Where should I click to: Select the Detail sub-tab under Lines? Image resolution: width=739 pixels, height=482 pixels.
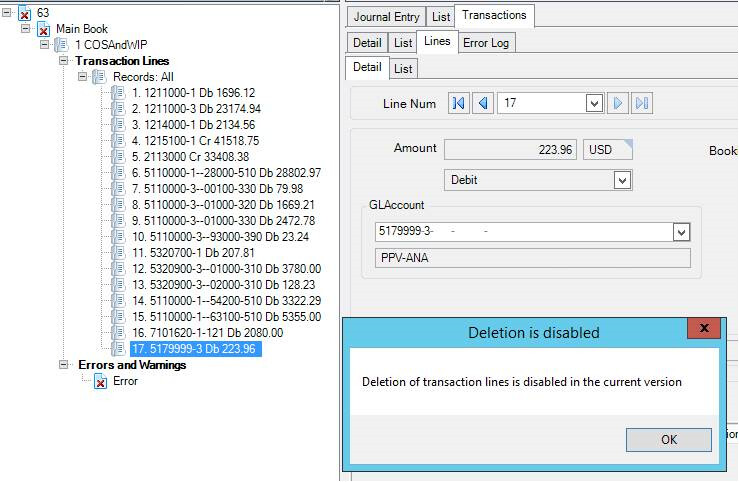click(367, 67)
